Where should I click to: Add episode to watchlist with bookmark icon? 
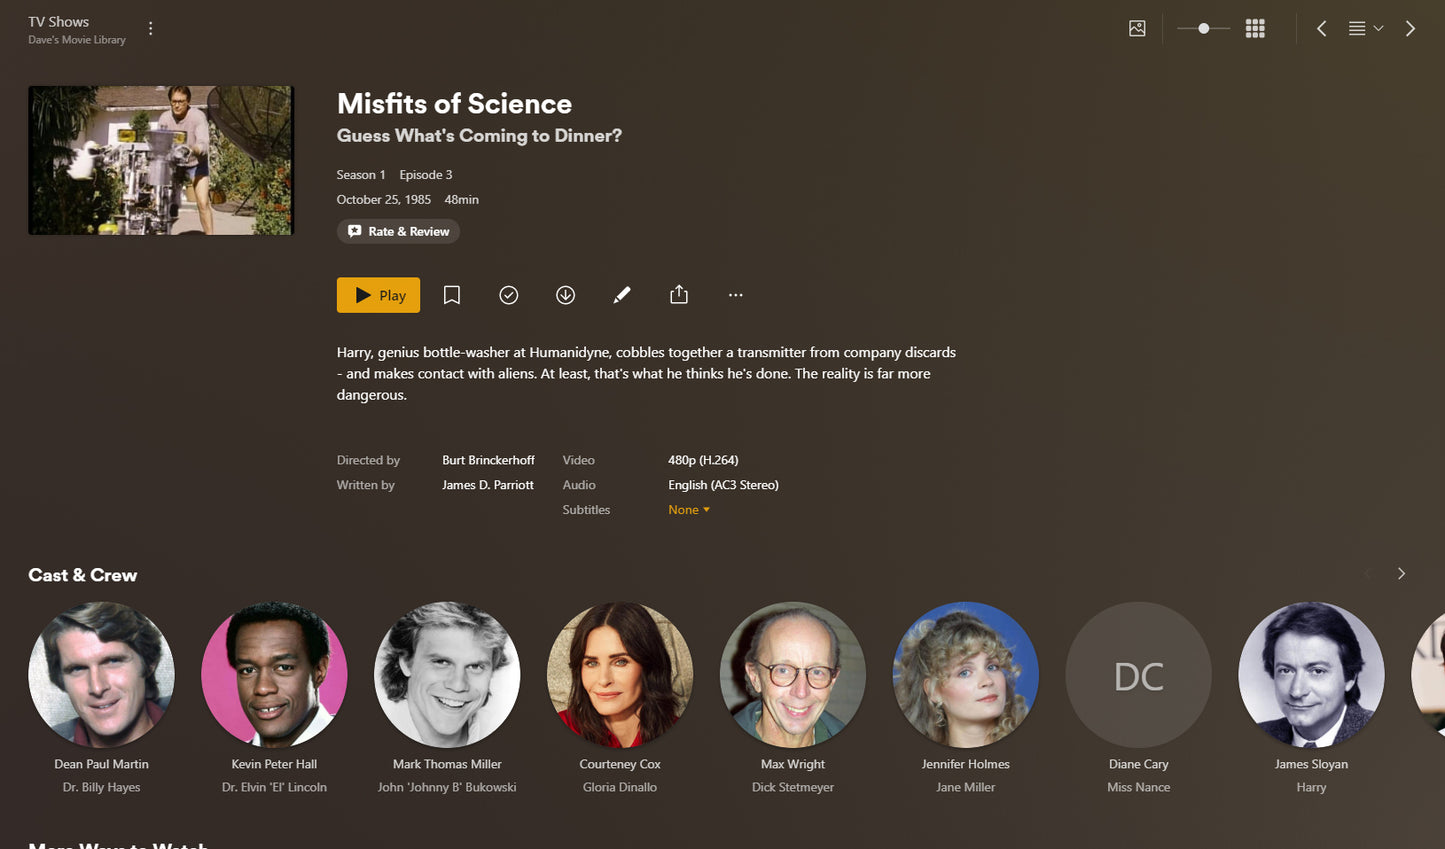point(452,295)
